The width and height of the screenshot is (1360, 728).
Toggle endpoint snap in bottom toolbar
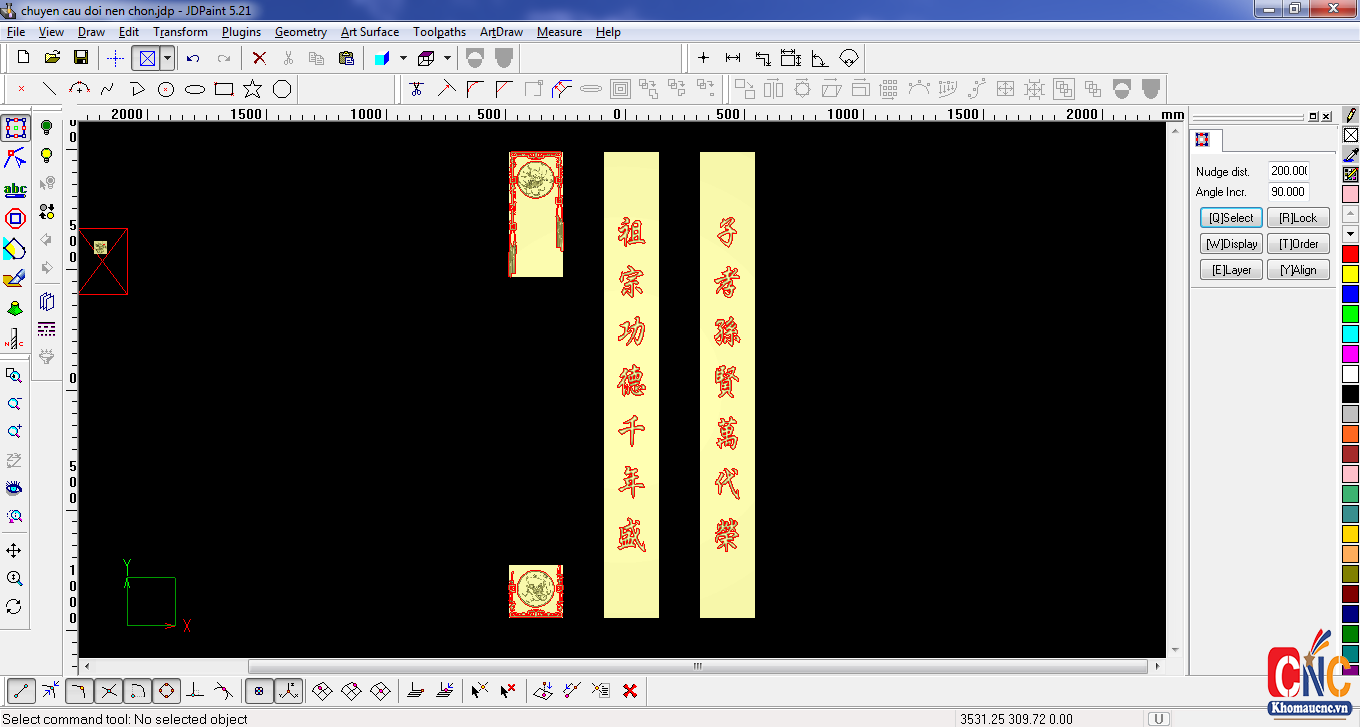pos(21,690)
